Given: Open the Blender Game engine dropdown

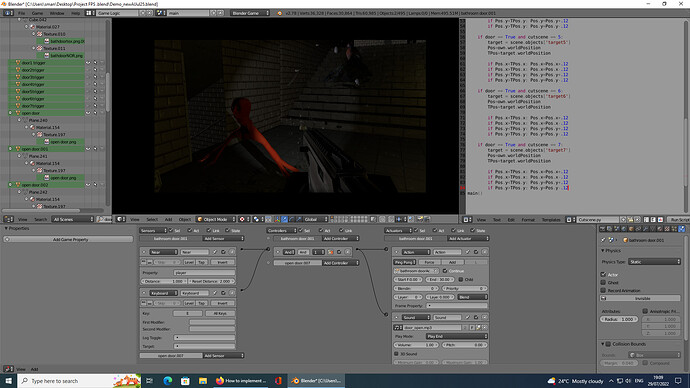Looking at the screenshot, I should pyautogui.click(x=250, y=13).
